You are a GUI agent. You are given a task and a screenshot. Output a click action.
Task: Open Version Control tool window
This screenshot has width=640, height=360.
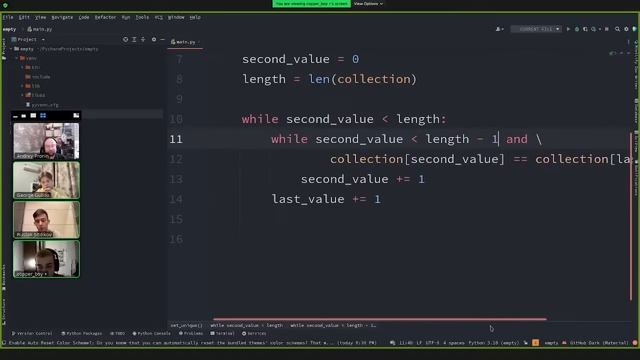[x=32, y=333]
